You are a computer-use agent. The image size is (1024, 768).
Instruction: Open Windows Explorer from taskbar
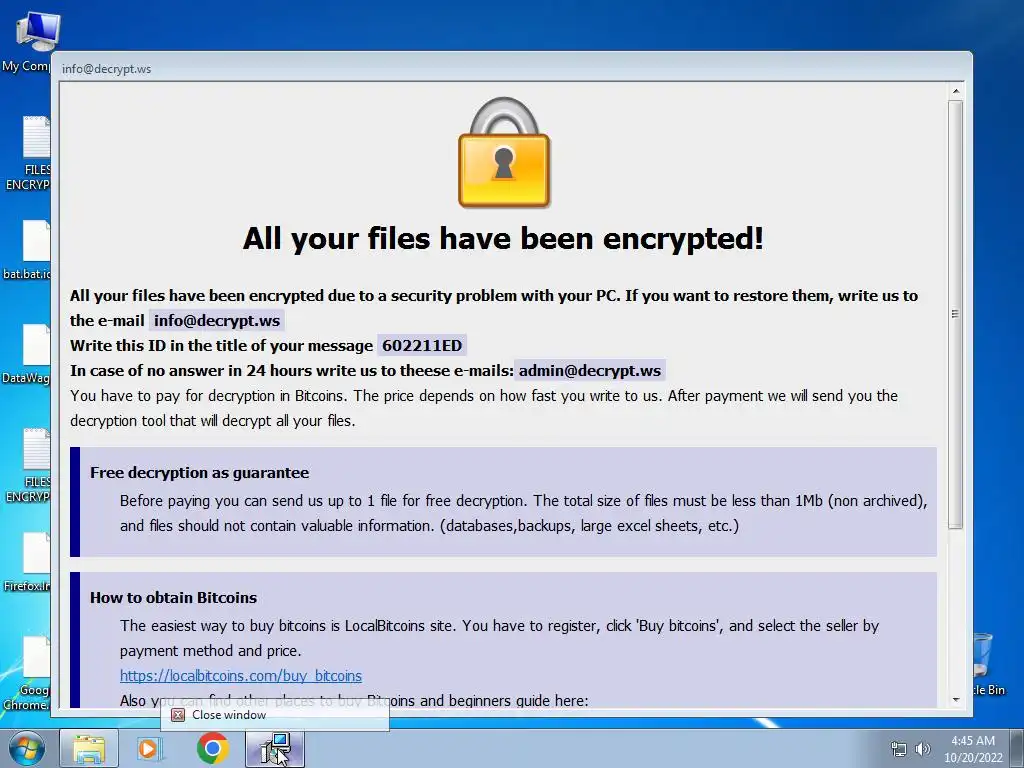89,748
